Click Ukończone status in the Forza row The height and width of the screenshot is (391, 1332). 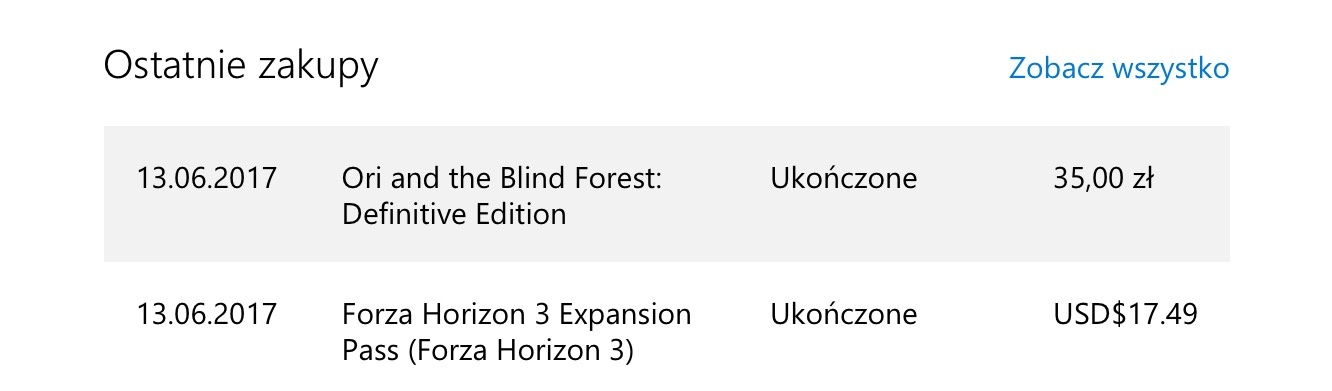[844, 315]
